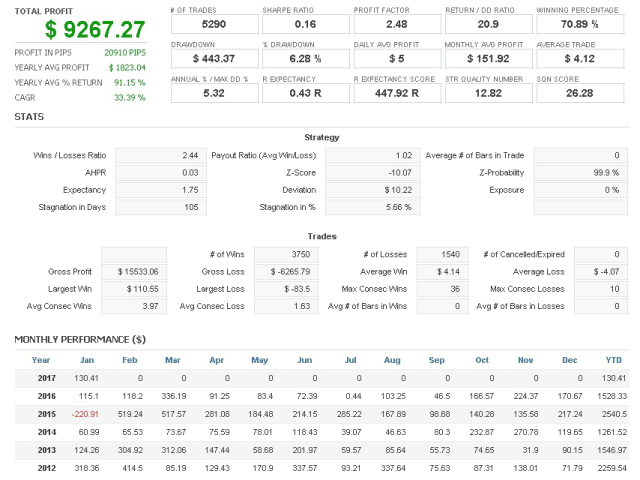Click the Jun column header

(x=304, y=360)
